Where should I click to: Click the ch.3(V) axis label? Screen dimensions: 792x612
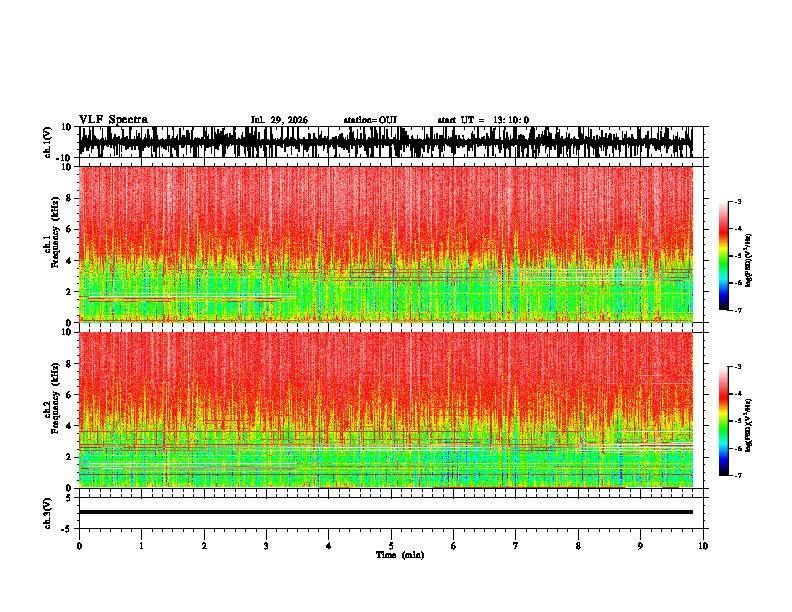tap(48, 513)
